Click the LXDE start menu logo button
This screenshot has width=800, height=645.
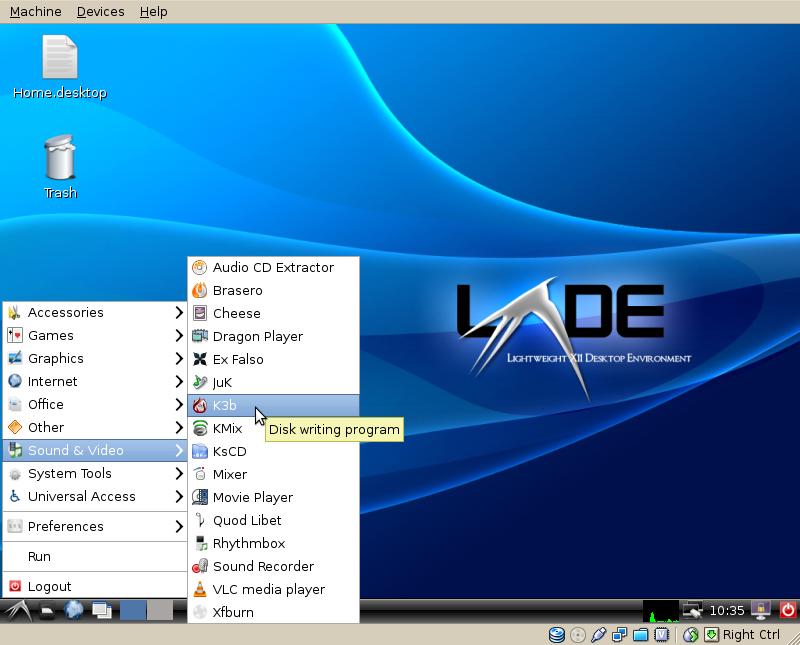click(16, 610)
